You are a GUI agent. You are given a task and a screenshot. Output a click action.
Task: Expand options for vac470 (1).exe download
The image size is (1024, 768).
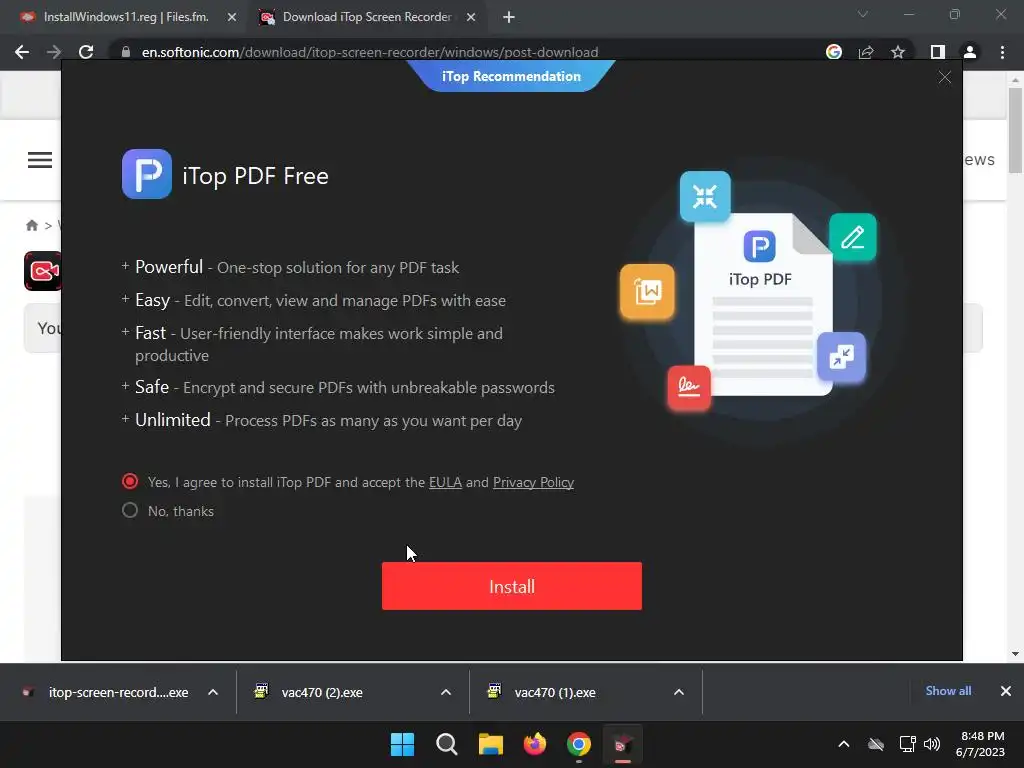[x=679, y=692]
